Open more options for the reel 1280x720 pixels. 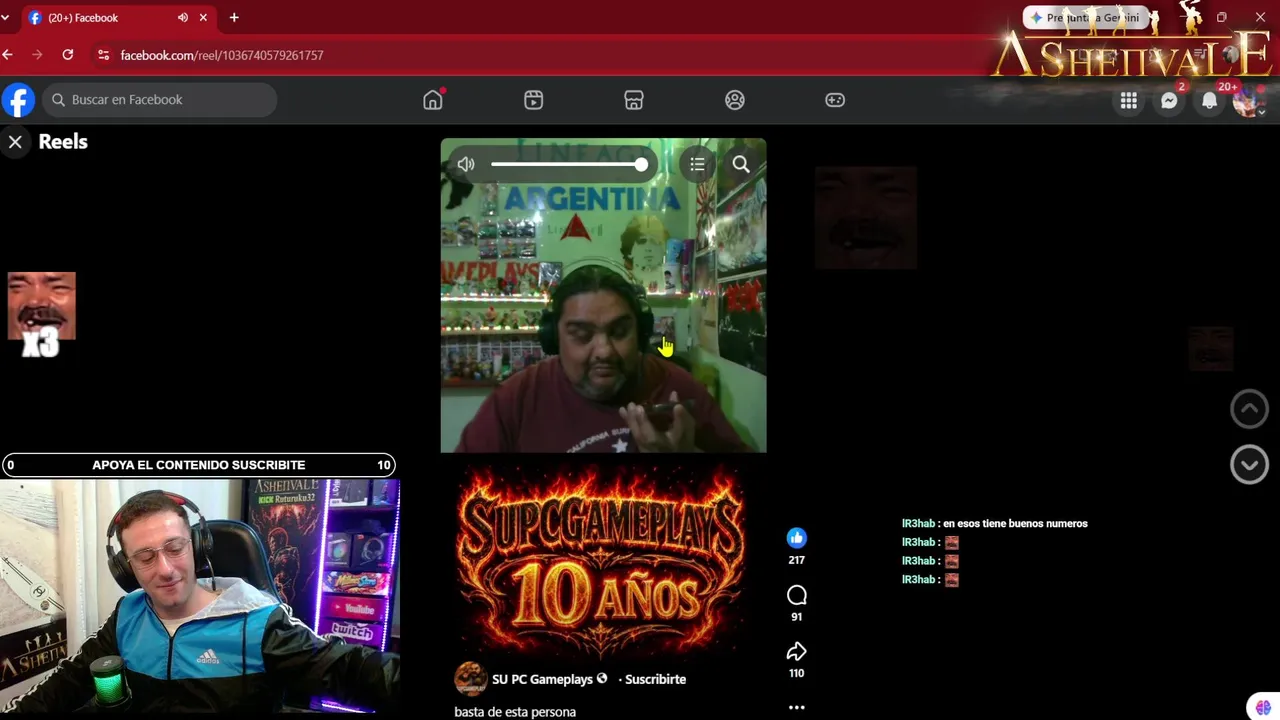[x=796, y=707]
